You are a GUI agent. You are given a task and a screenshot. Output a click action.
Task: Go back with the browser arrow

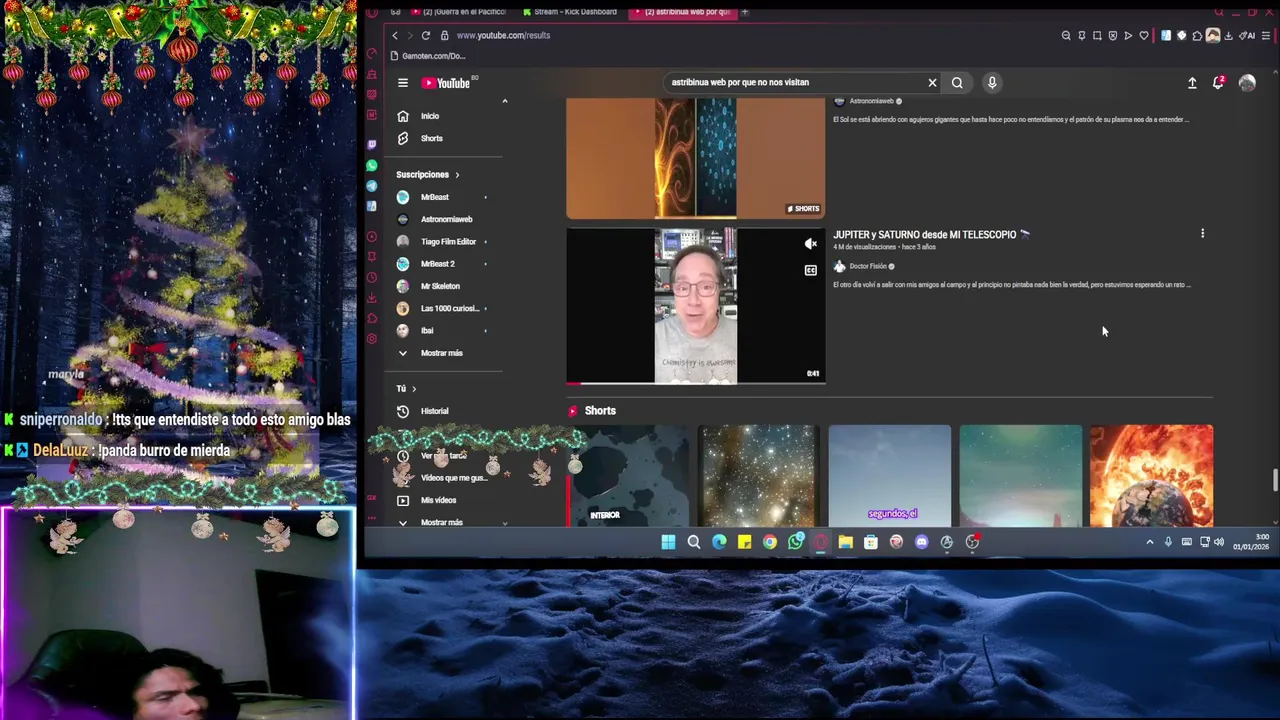pyautogui.click(x=394, y=35)
